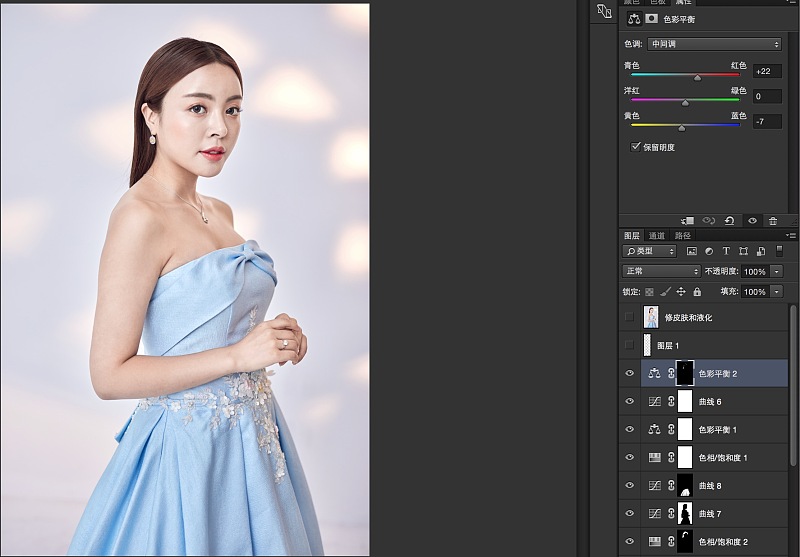Click the clip-to-layer icon in Properties footer
Screen dimensions: 800x557
point(687,221)
